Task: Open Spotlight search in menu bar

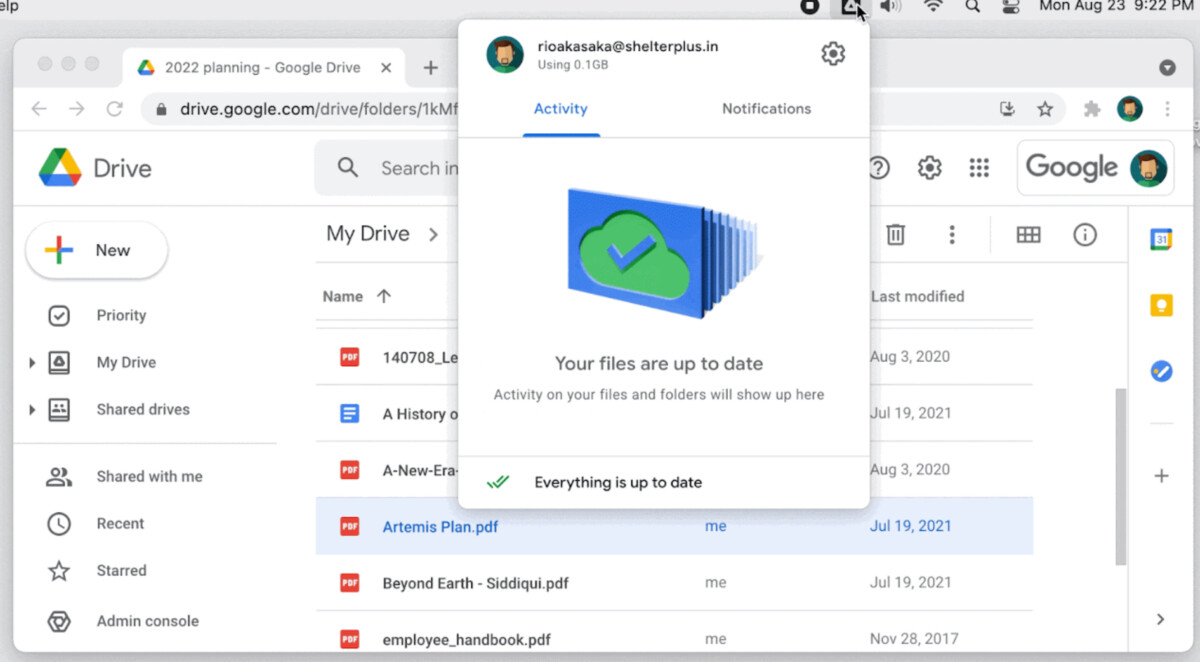Action: pos(972,7)
